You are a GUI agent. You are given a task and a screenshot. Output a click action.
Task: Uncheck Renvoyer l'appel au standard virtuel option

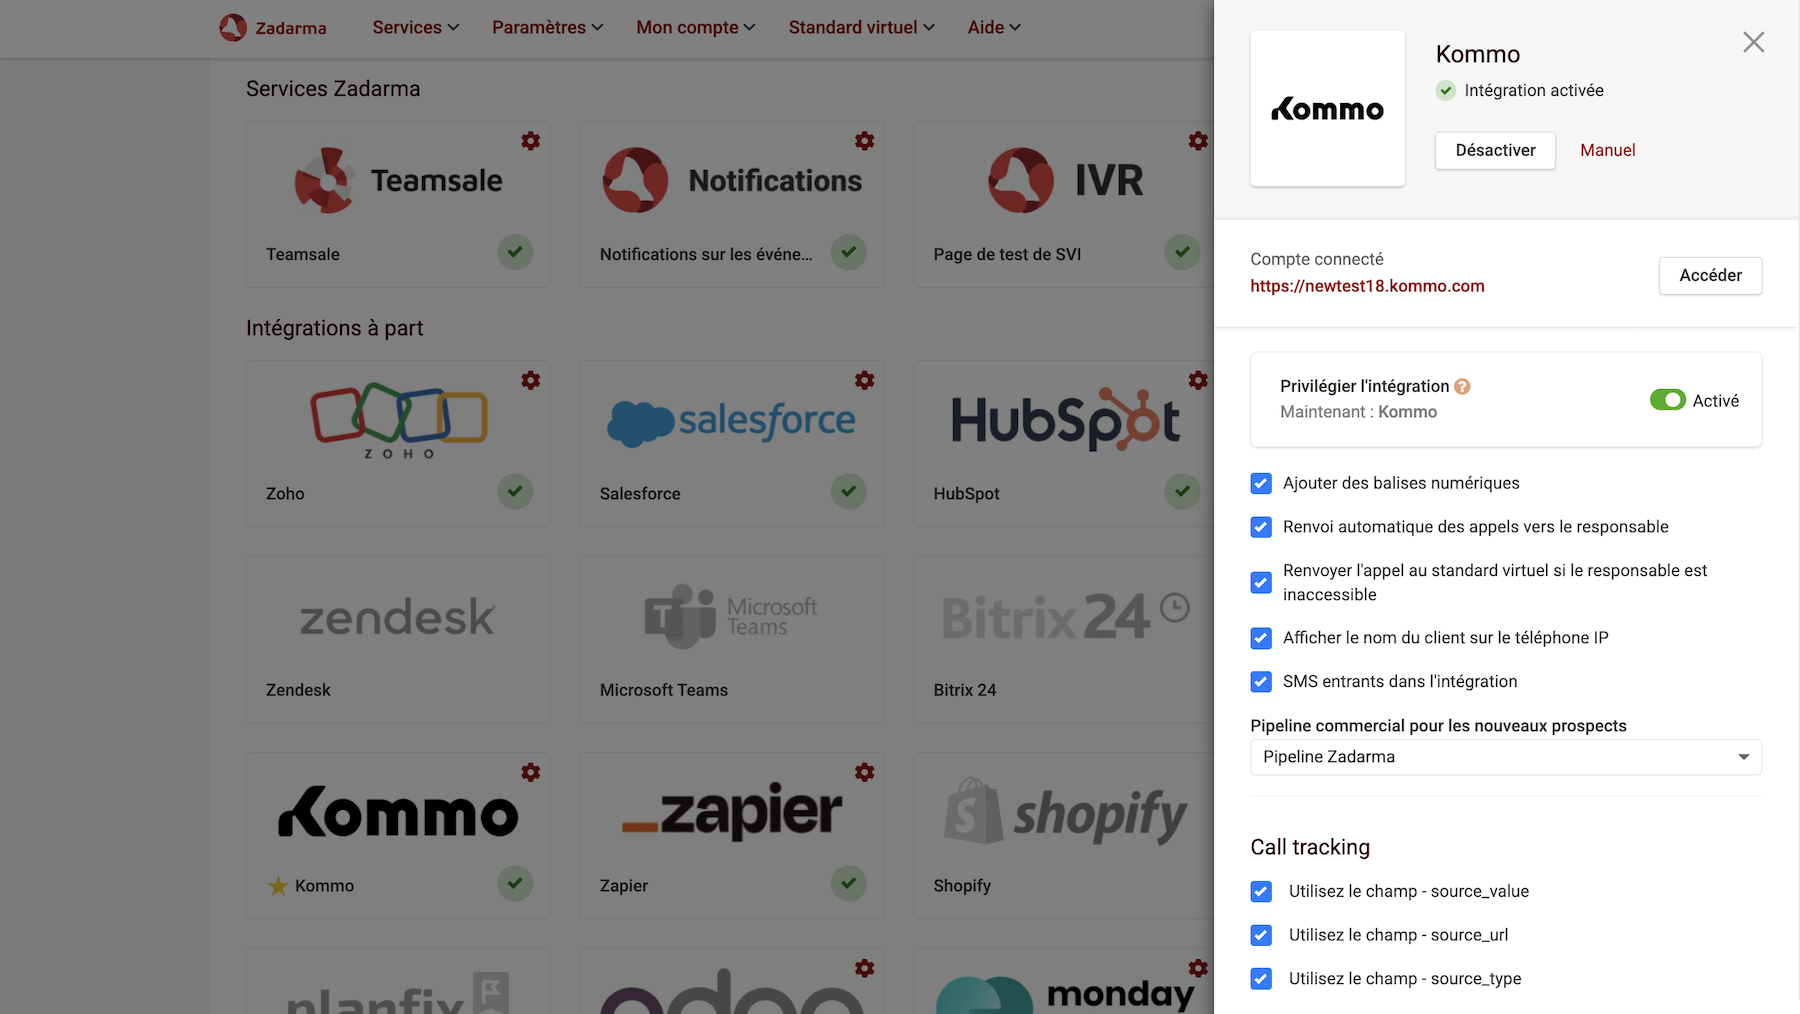click(1261, 583)
